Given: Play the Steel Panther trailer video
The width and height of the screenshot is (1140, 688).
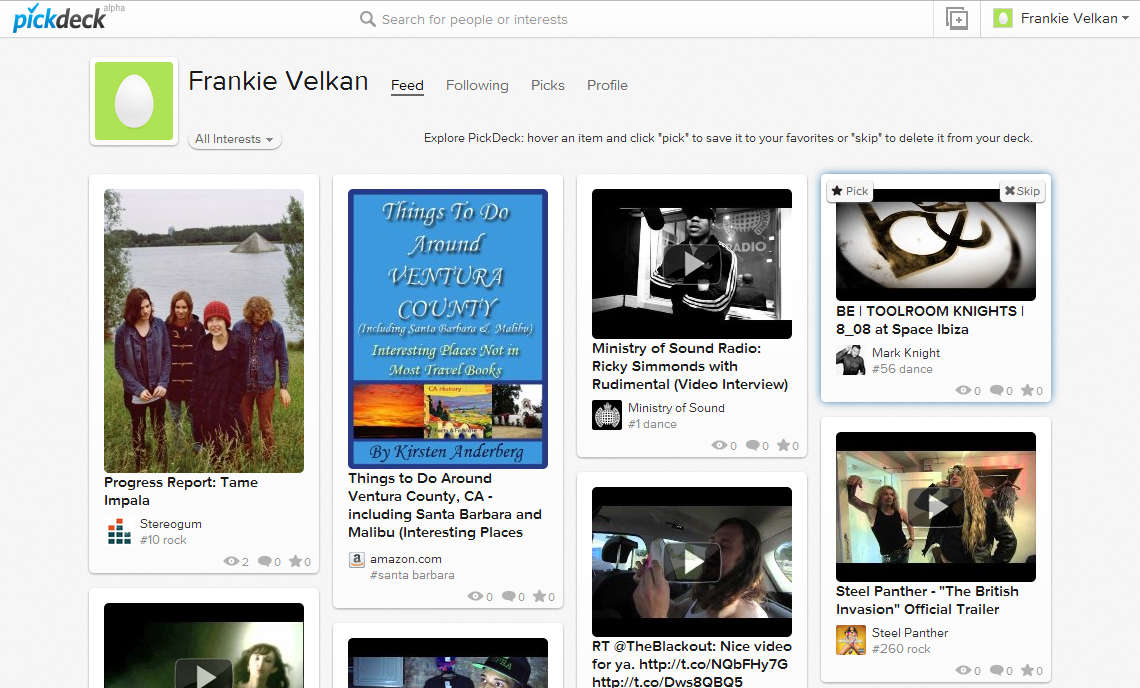Looking at the screenshot, I should [936, 507].
